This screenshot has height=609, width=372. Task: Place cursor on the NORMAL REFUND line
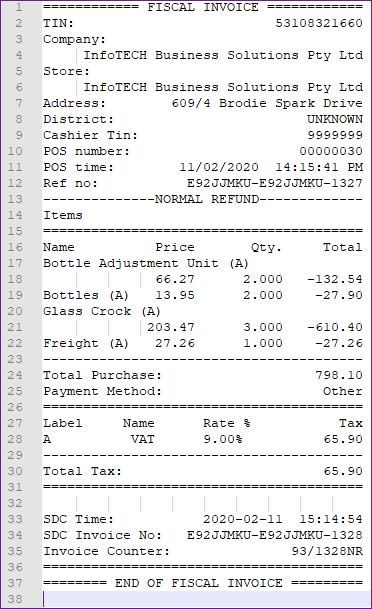pos(203,199)
